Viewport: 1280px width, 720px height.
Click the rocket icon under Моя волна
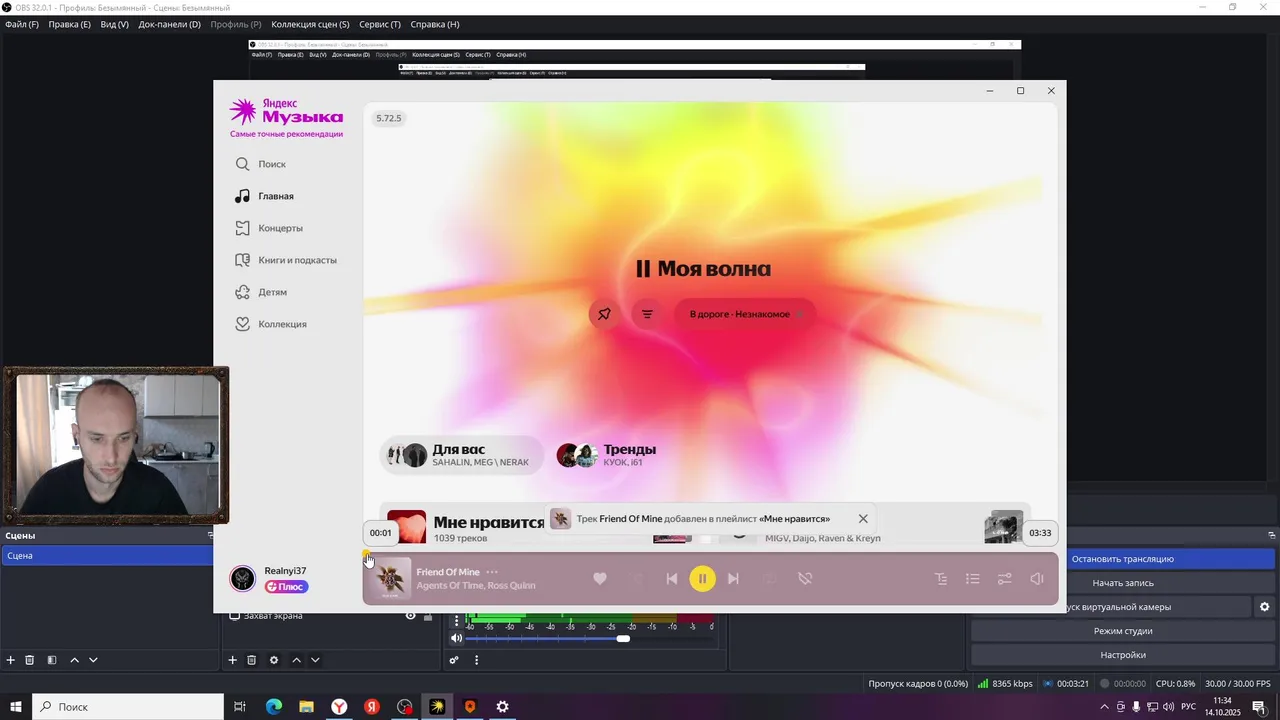(x=604, y=314)
